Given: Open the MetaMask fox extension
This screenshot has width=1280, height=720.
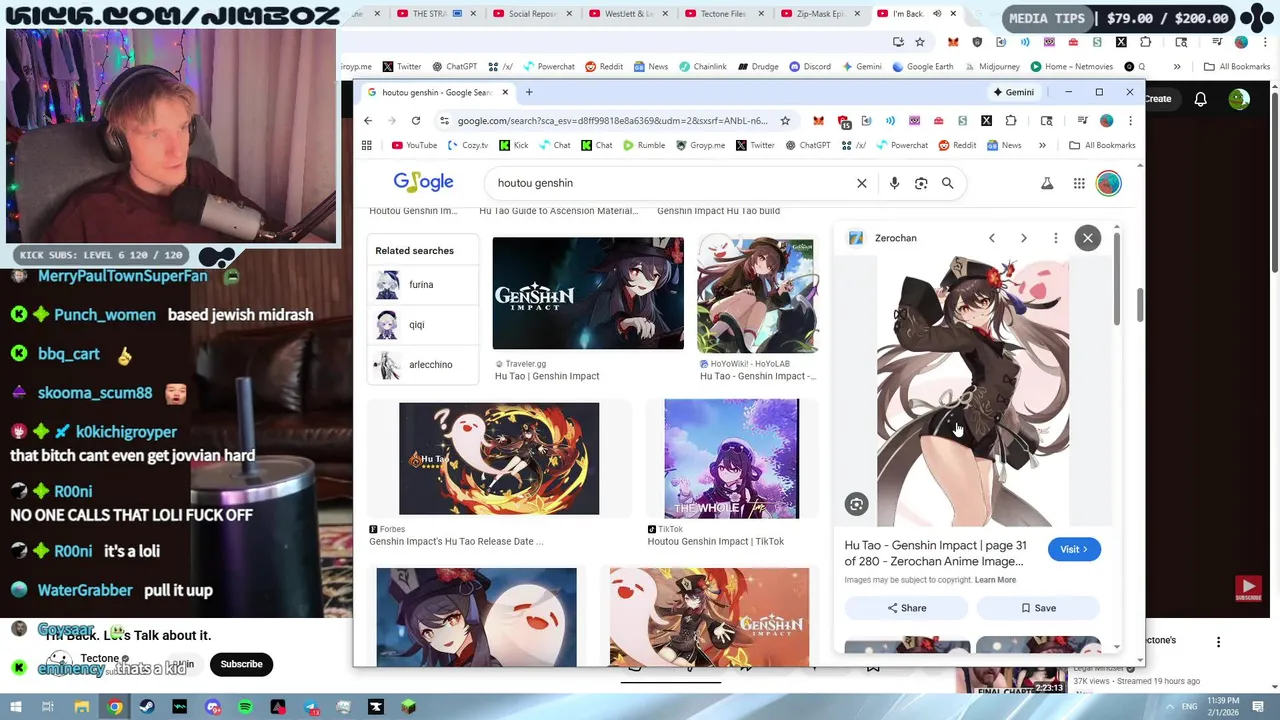Looking at the screenshot, I should (818, 121).
